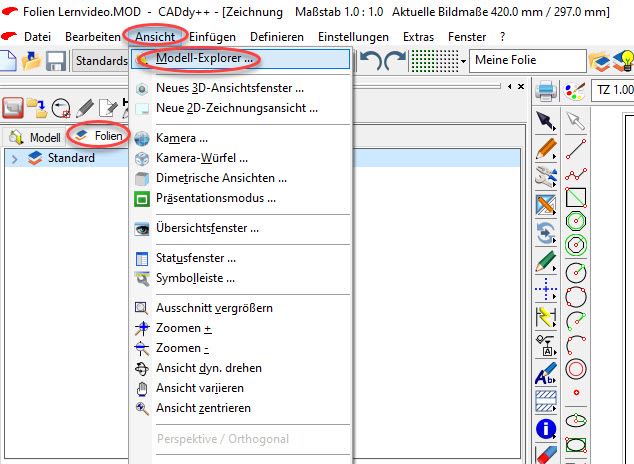
Task: Select the blue dotted crosshair tool
Action: 546,289
